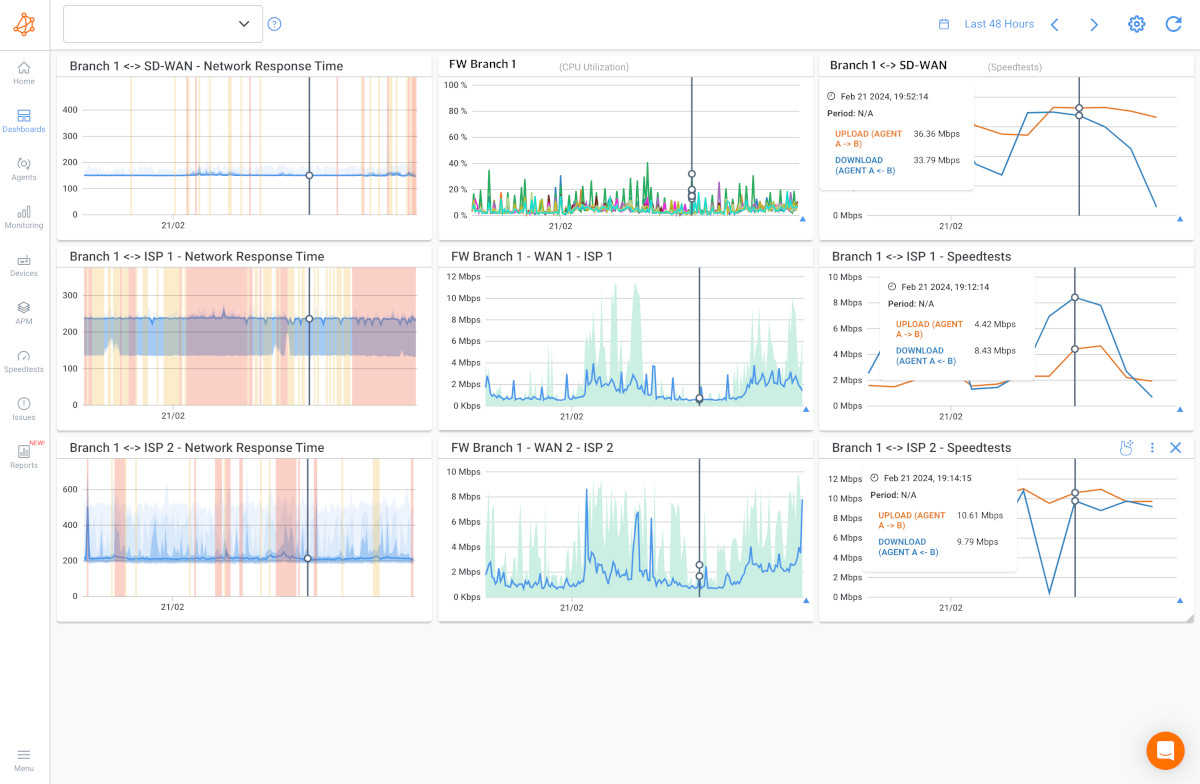Close the Branch 1 ISP 2 Speedtests widget
This screenshot has width=1200, height=784.
point(1176,448)
